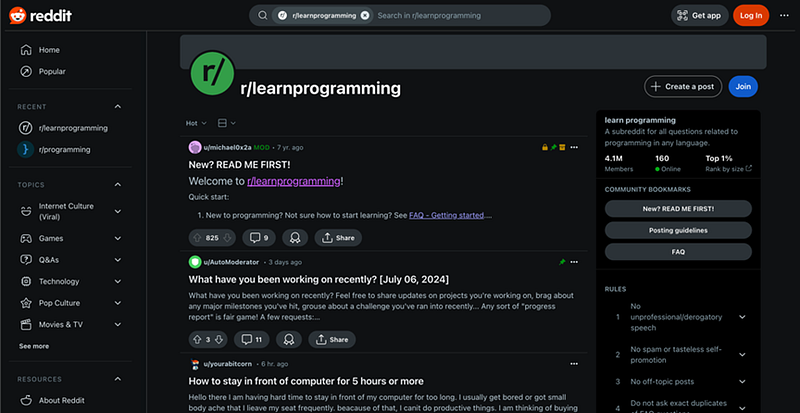Click Create a post button
The width and height of the screenshot is (800, 413).
pos(683,86)
